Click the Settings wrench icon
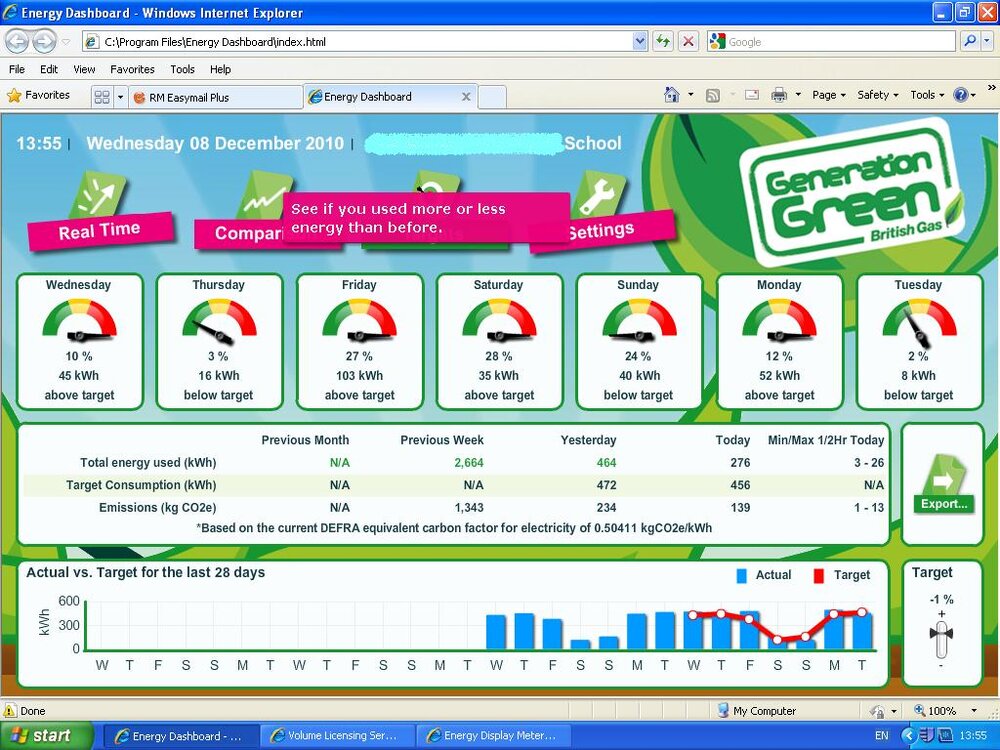1000x750 pixels. (596, 195)
